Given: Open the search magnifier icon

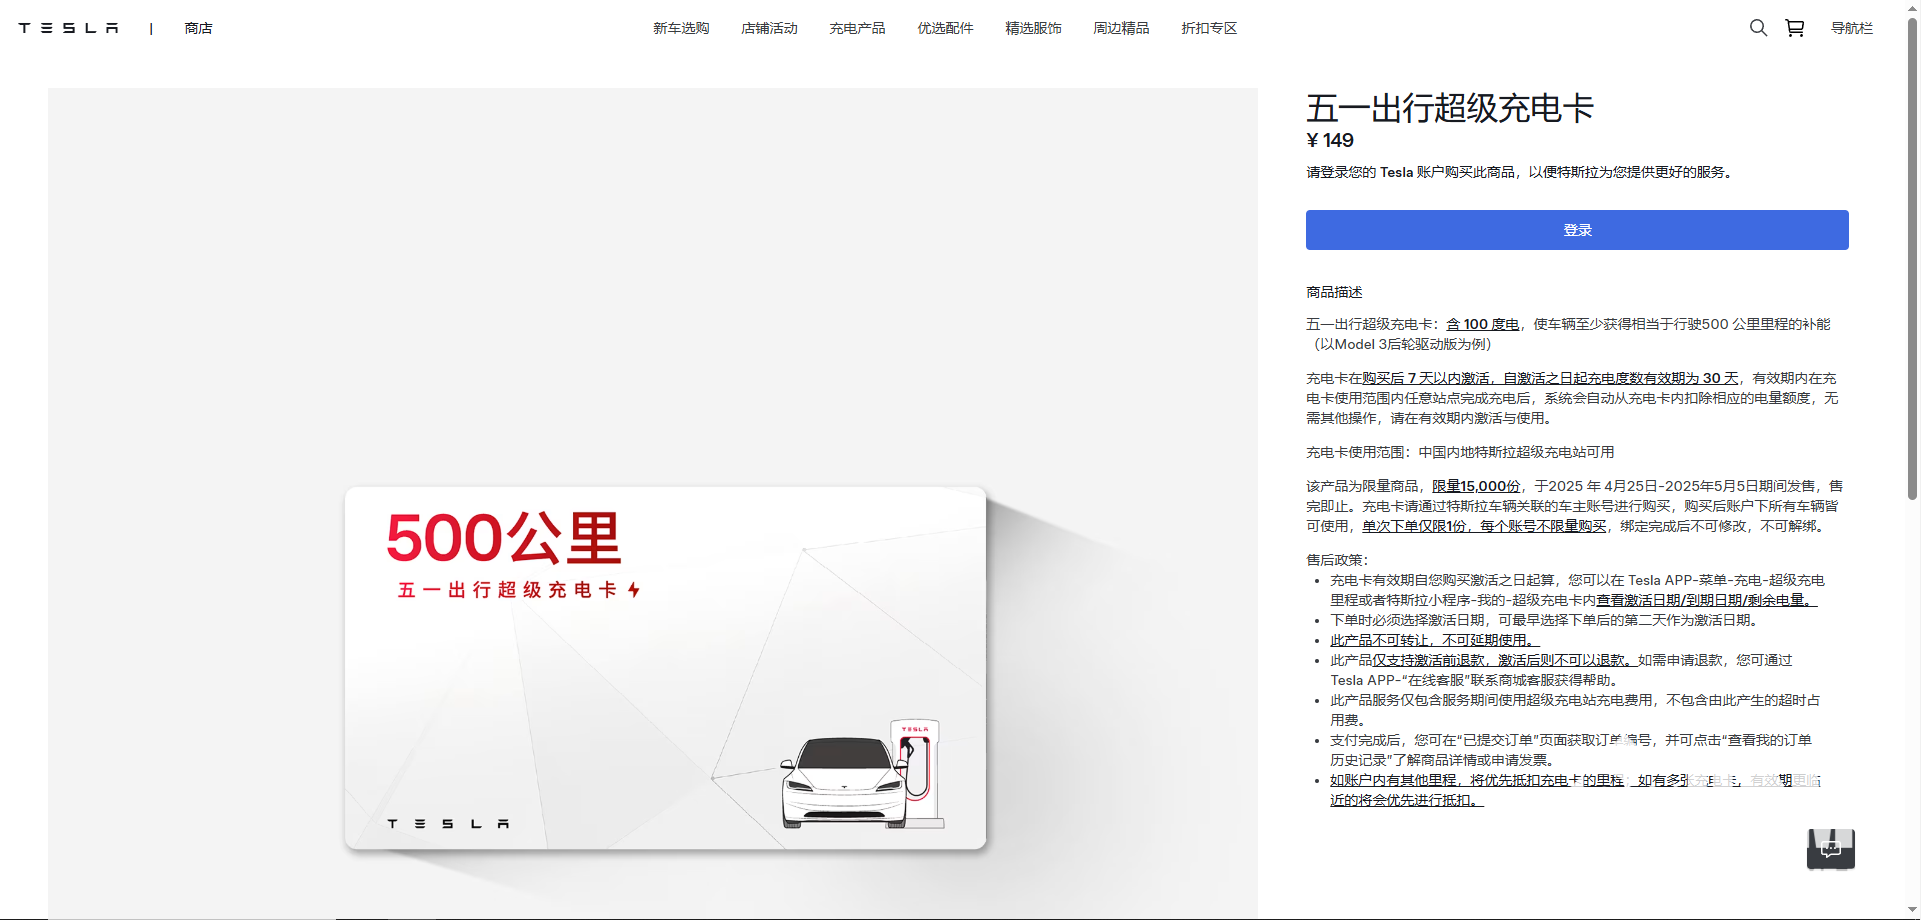Looking at the screenshot, I should pos(1758,28).
